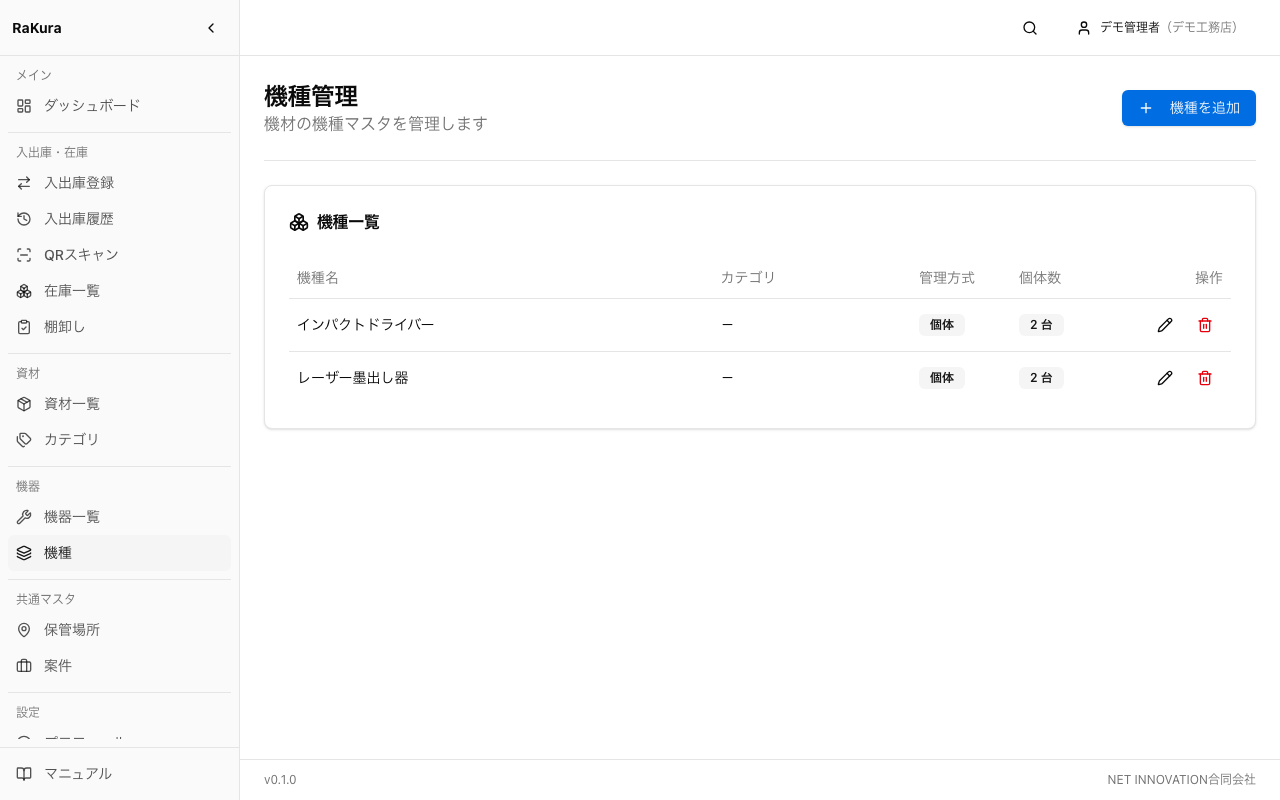Go to ダッシュボード in the sidebar
The image size is (1280, 800).
(119, 105)
